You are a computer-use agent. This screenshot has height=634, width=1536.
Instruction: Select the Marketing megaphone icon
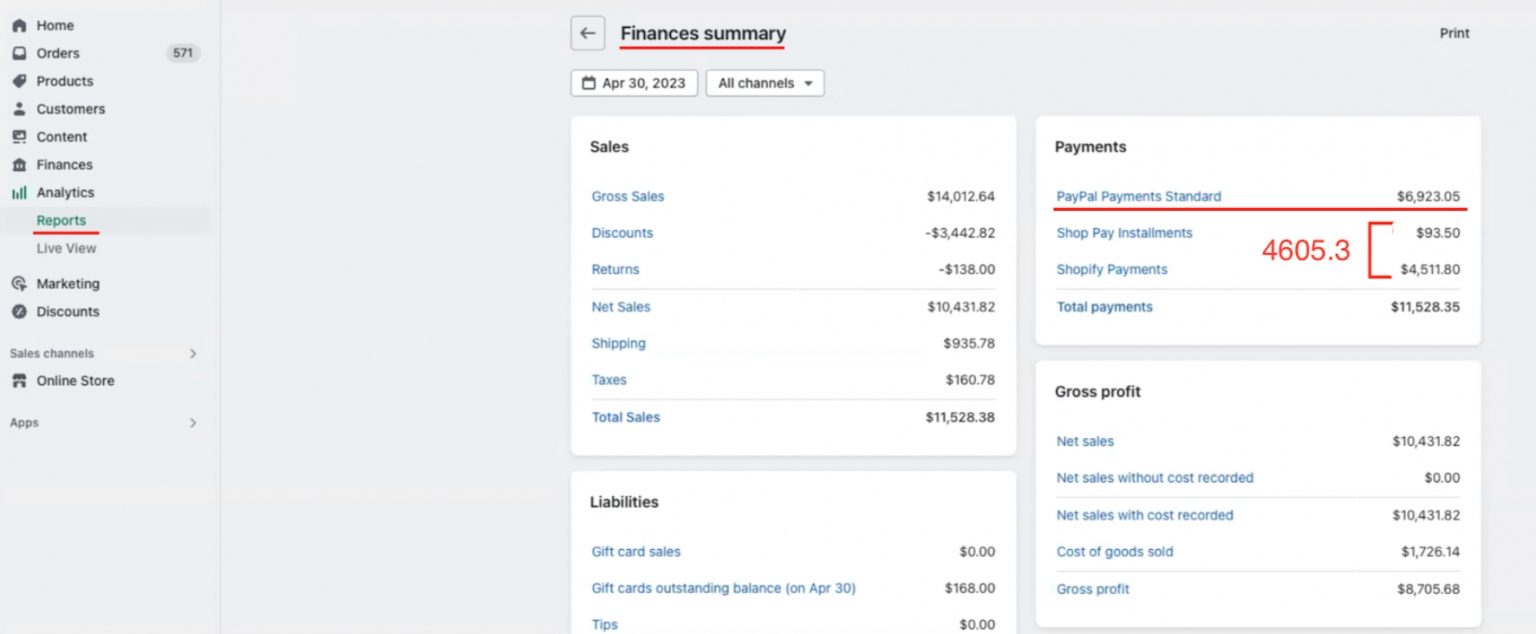[x=21, y=283]
